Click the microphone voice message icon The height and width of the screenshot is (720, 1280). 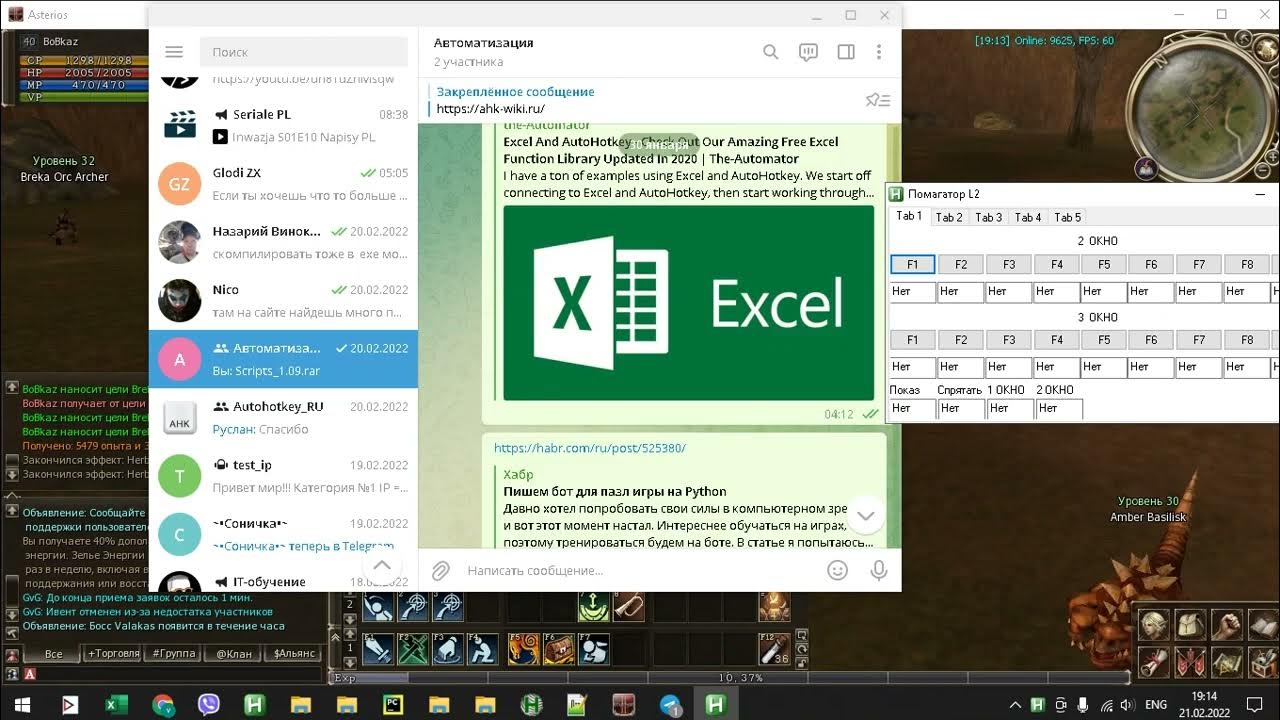coord(879,570)
